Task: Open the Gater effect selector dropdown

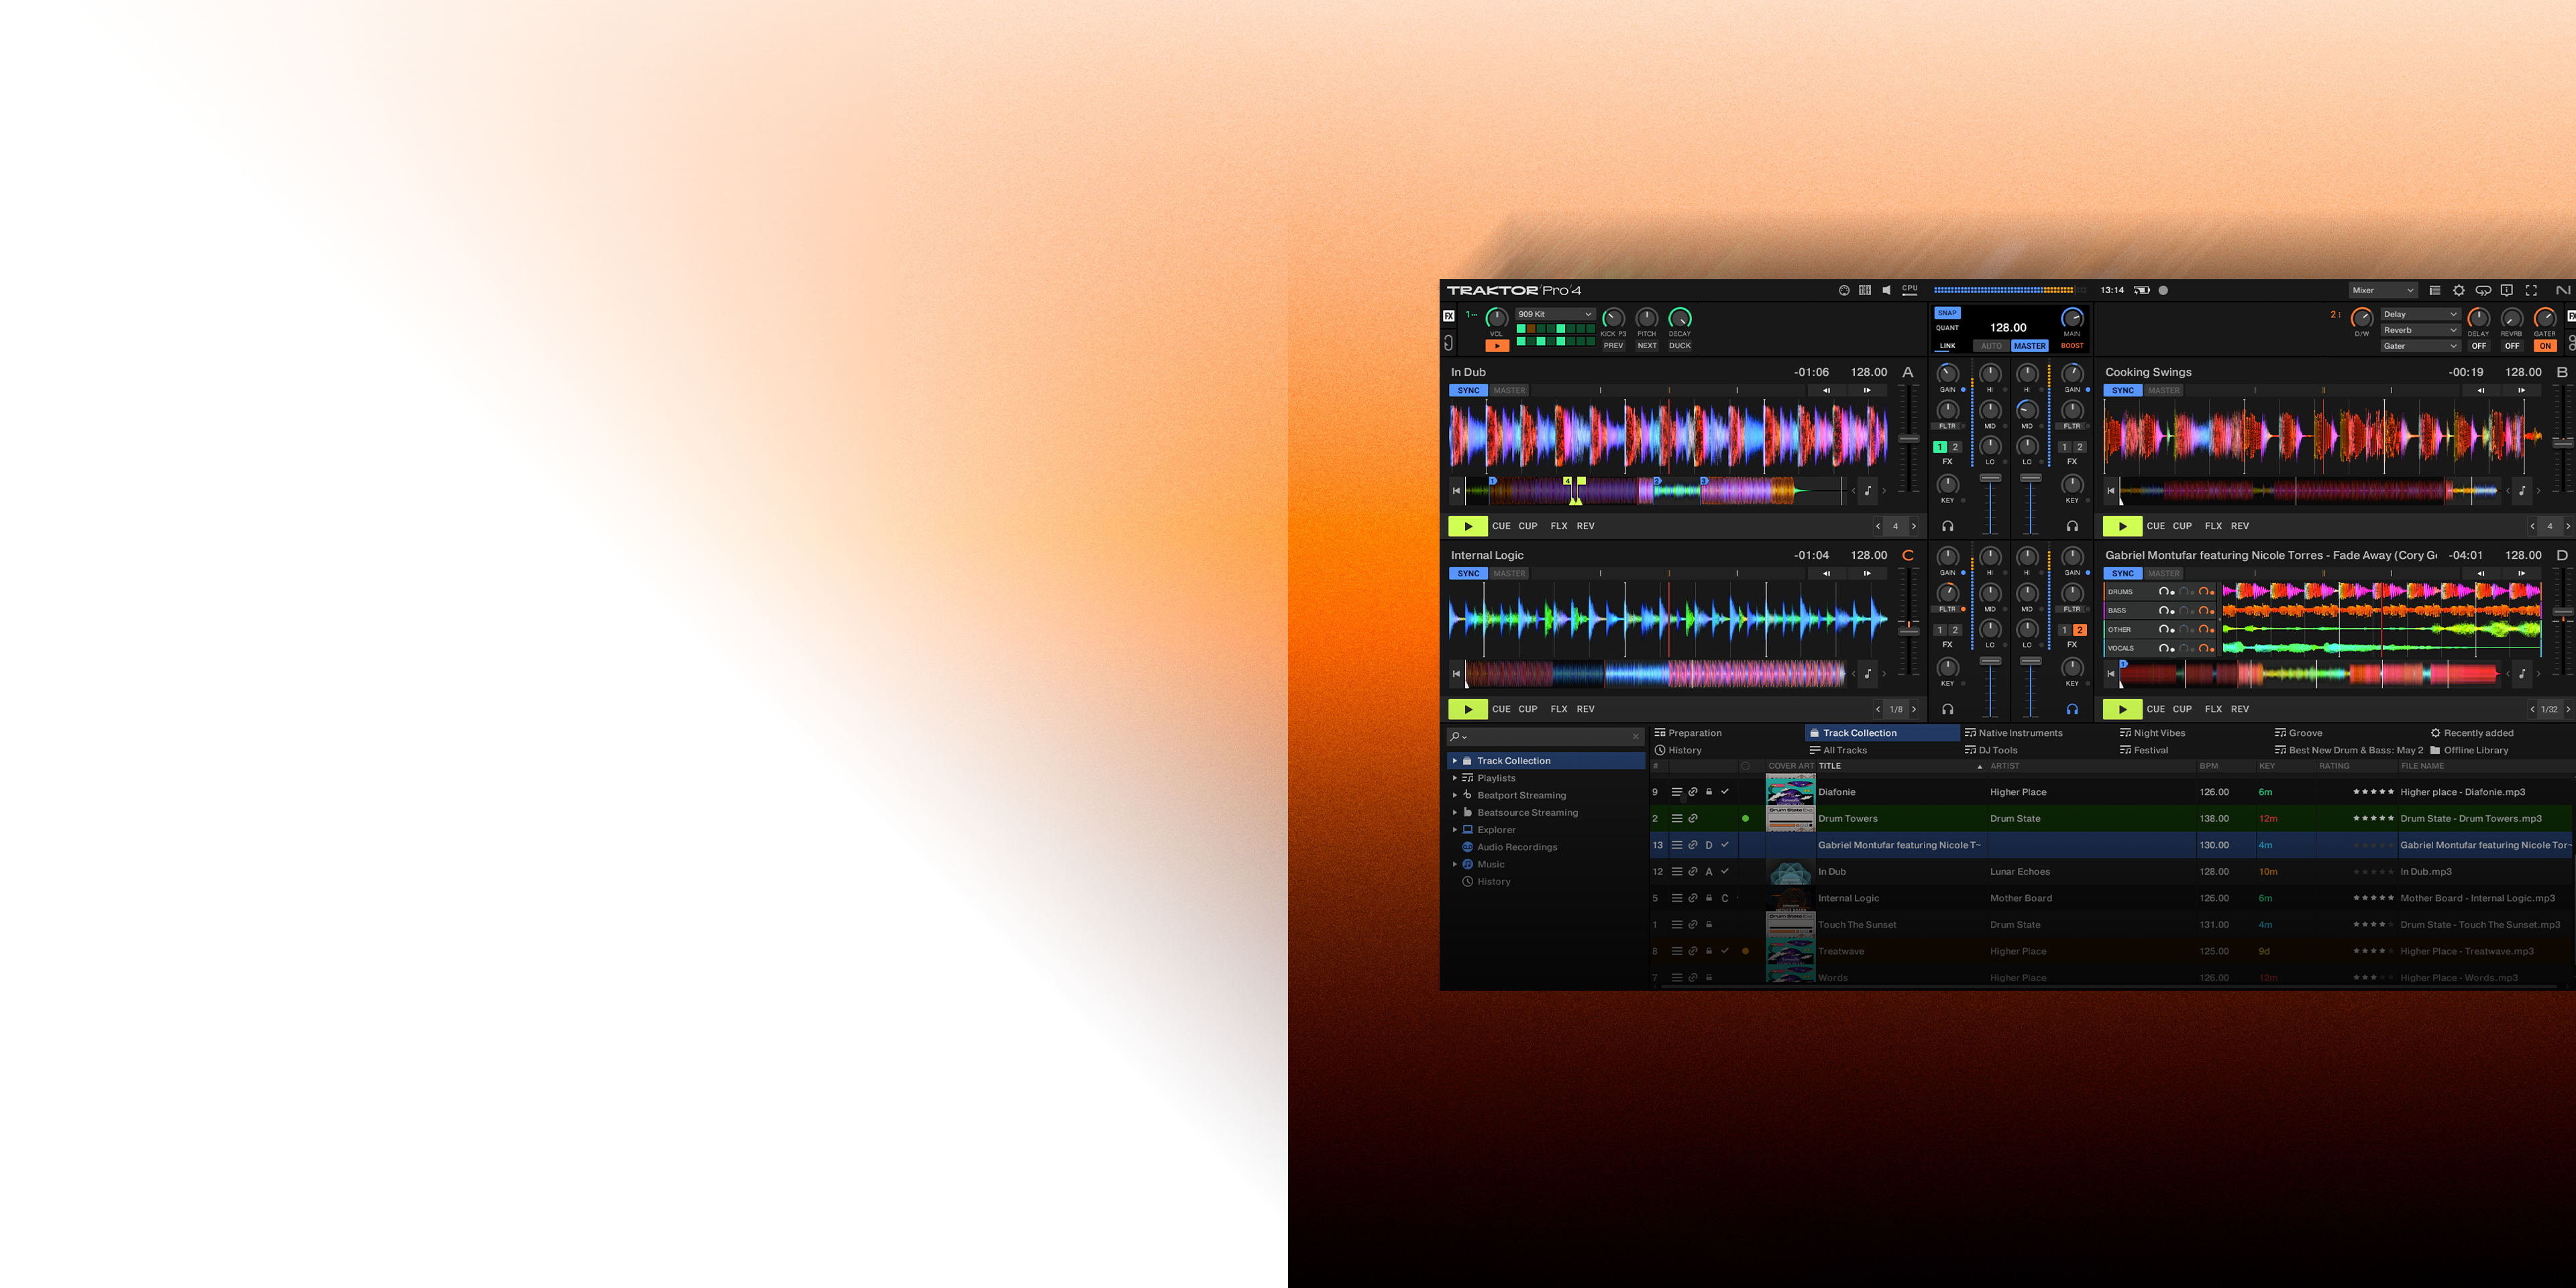Action: (2420, 346)
